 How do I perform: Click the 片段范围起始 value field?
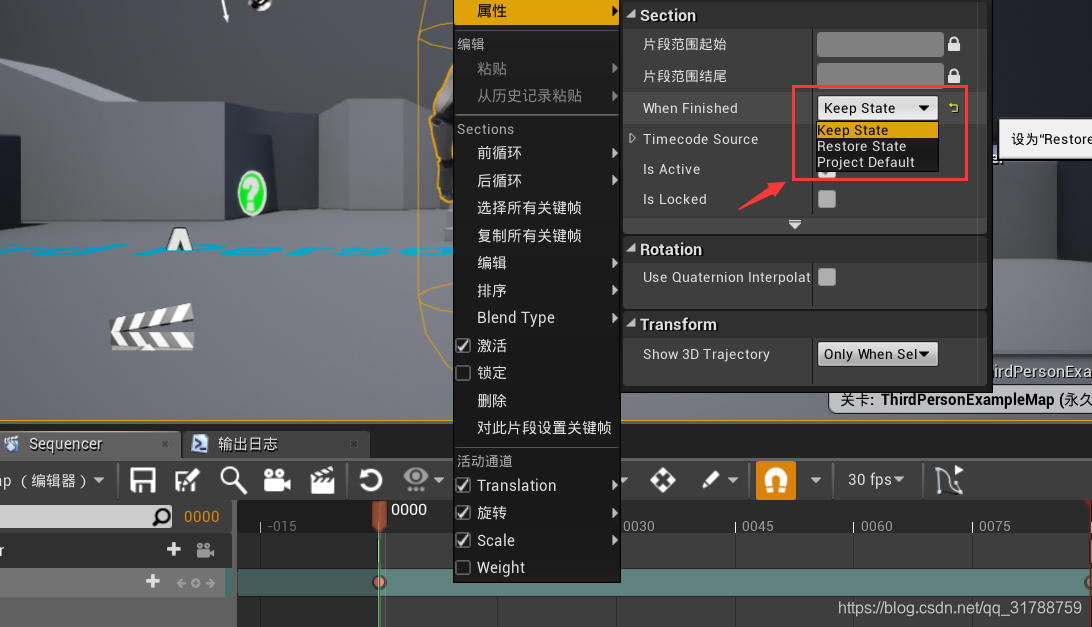click(x=880, y=44)
